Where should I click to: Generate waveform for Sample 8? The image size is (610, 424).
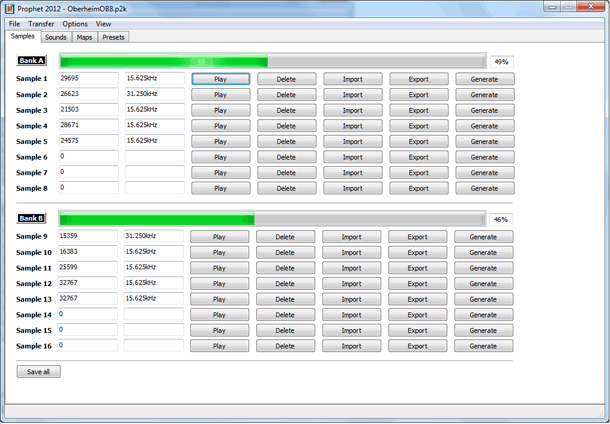point(485,188)
